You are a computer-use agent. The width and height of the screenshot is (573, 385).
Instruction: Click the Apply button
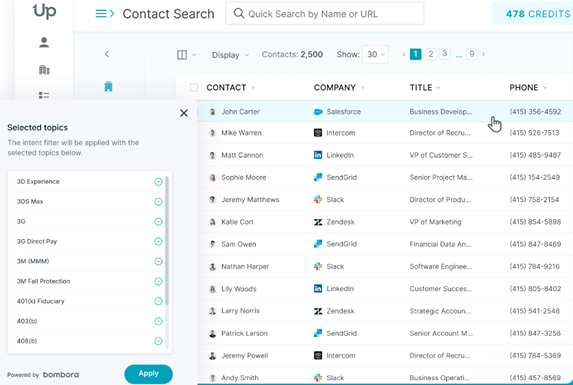148,374
